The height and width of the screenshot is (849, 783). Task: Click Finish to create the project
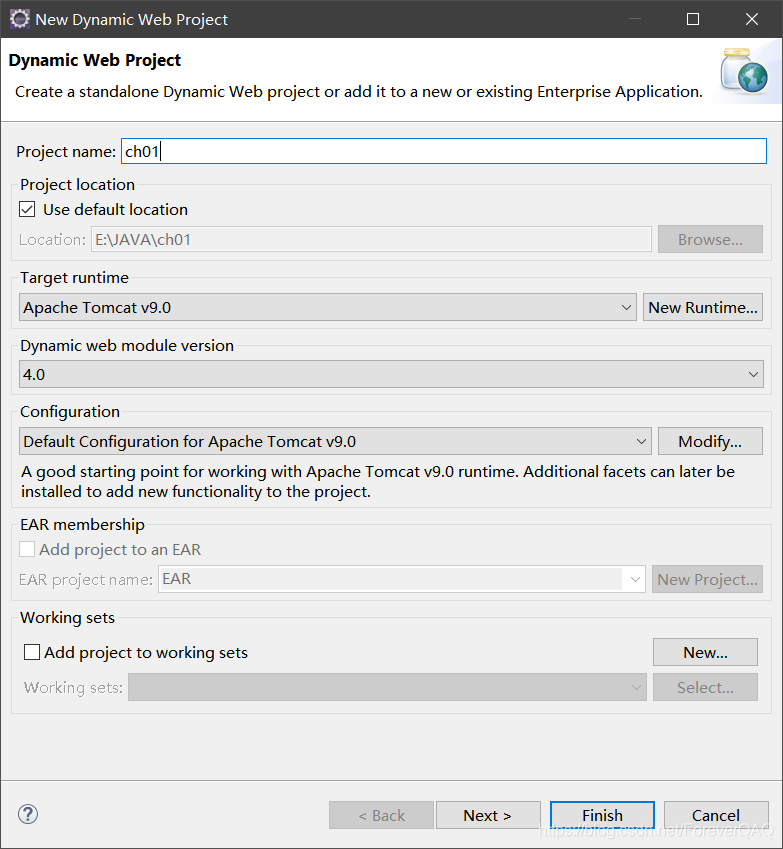click(x=602, y=815)
